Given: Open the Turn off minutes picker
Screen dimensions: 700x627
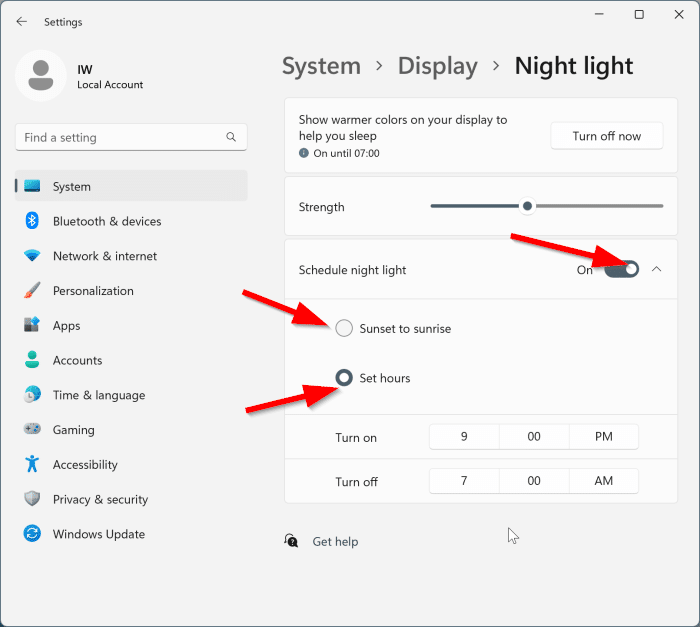Looking at the screenshot, I should tap(534, 481).
